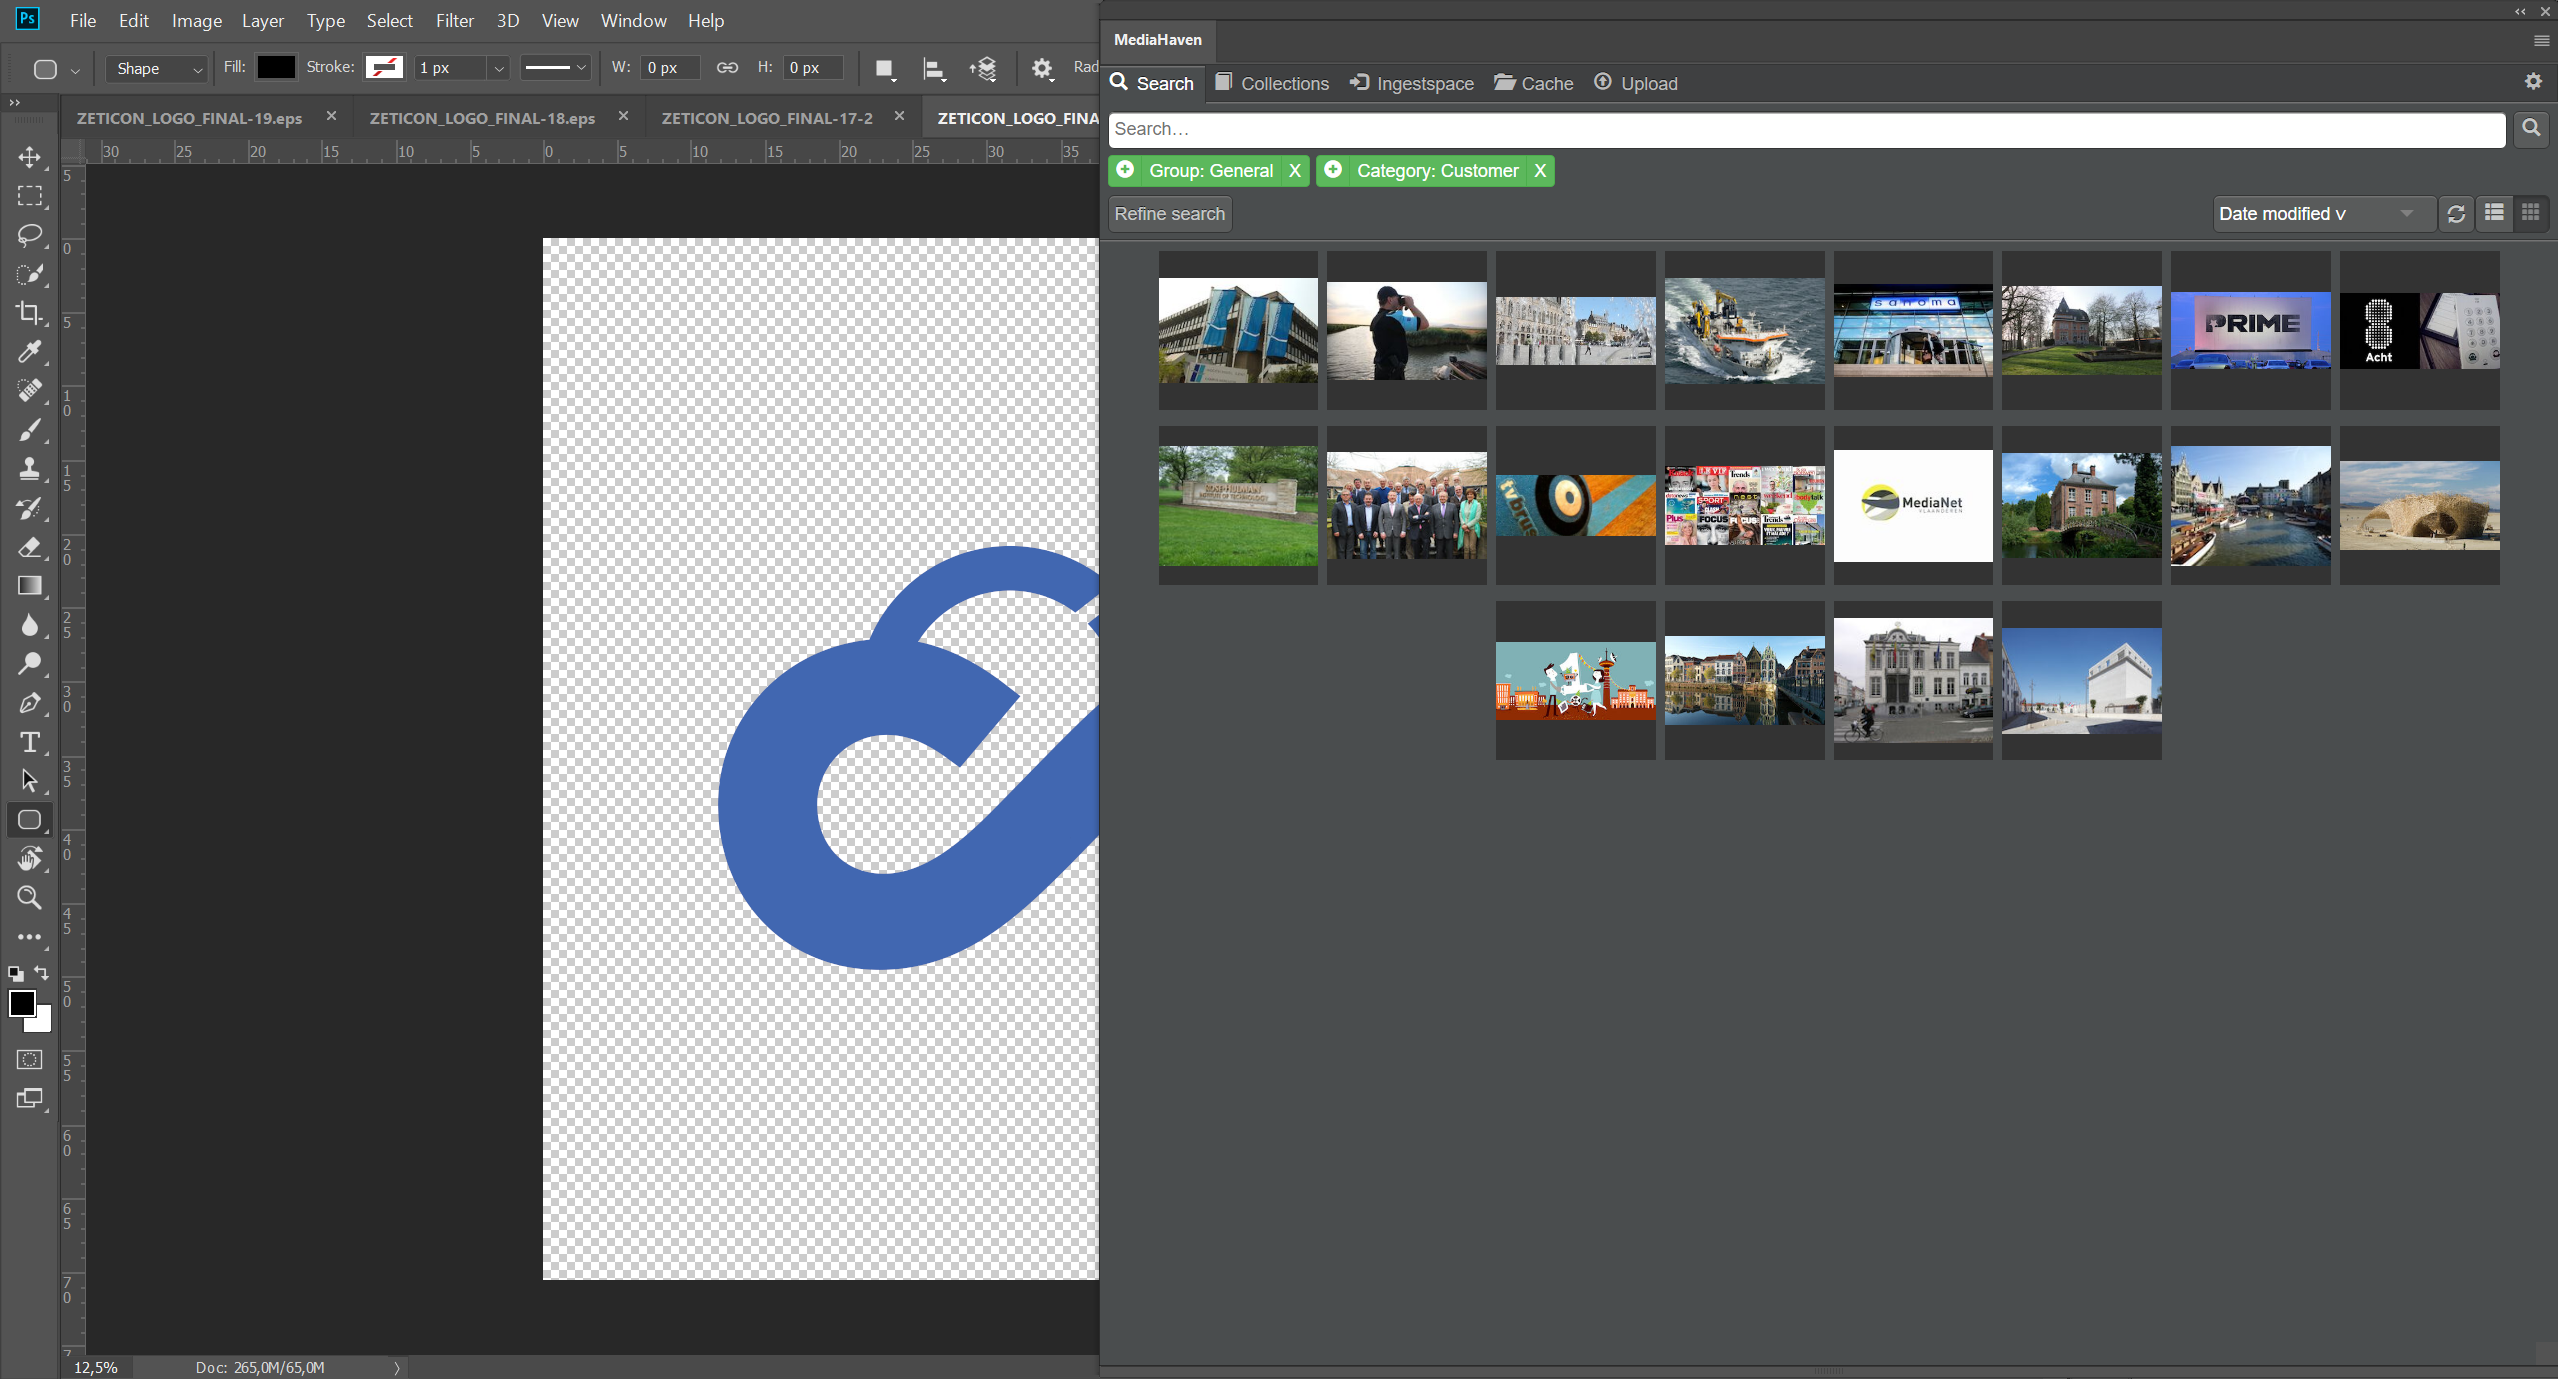Select the Pen tool
2558x1379 pixels.
pos(29,703)
